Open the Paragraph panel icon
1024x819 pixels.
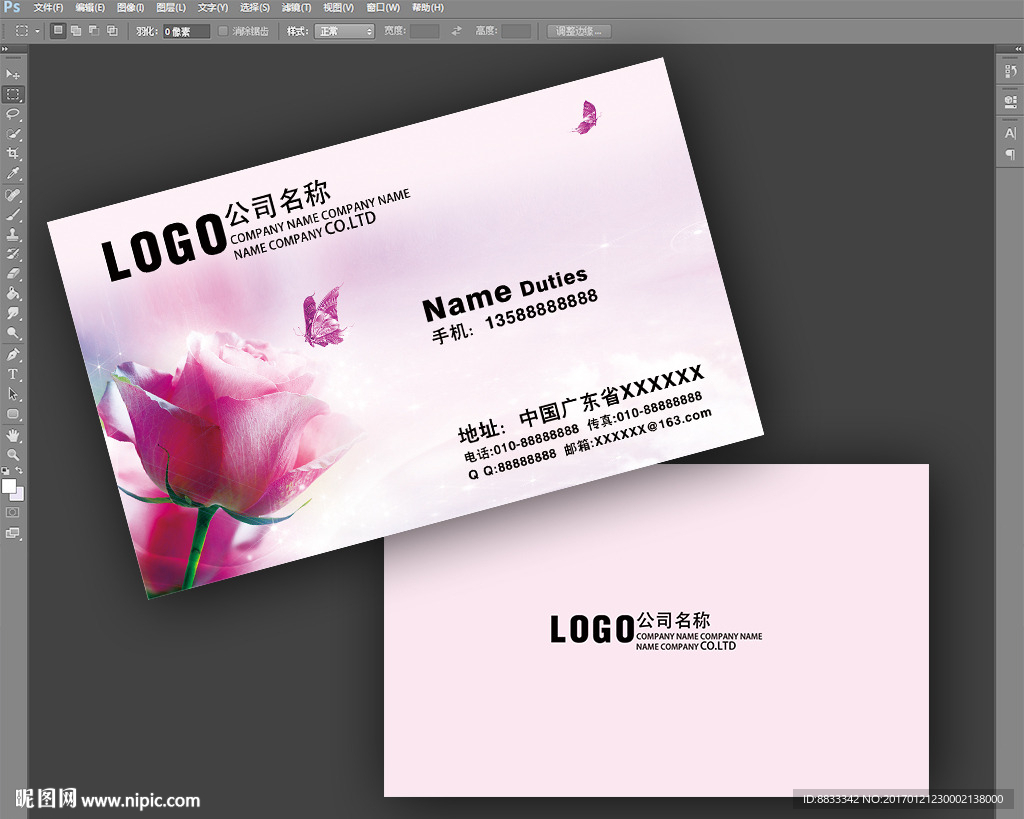(1010, 154)
